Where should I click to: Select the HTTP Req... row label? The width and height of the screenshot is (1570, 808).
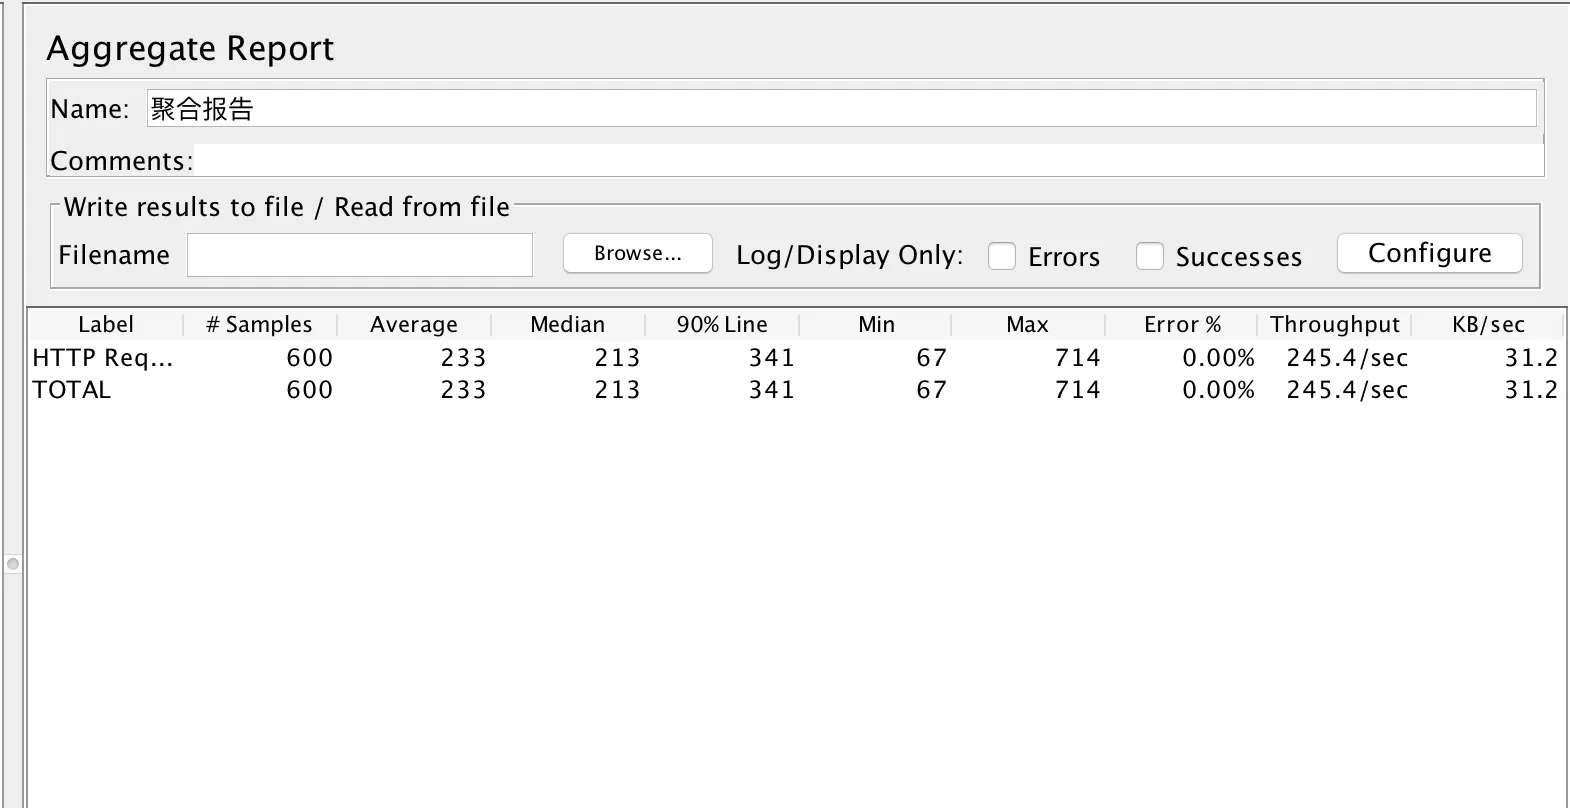click(103, 358)
